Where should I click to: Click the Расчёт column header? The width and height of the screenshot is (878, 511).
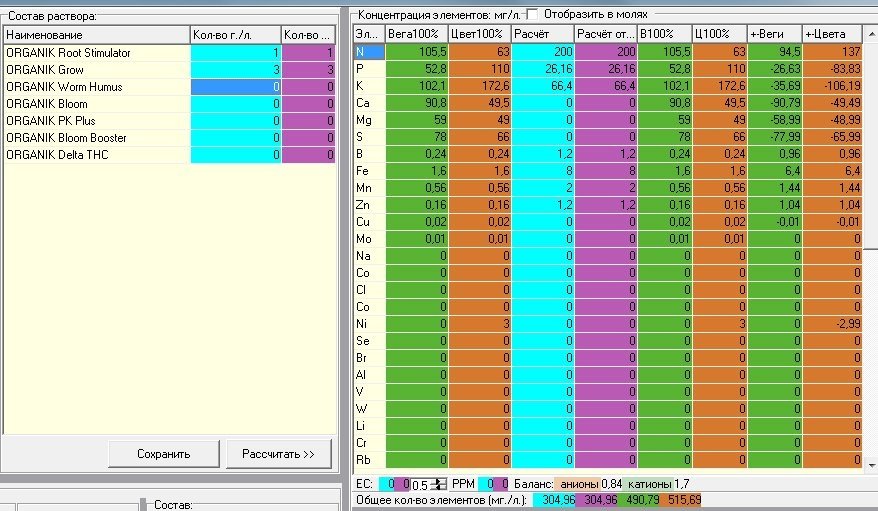pyautogui.click(x=543, y=34)
